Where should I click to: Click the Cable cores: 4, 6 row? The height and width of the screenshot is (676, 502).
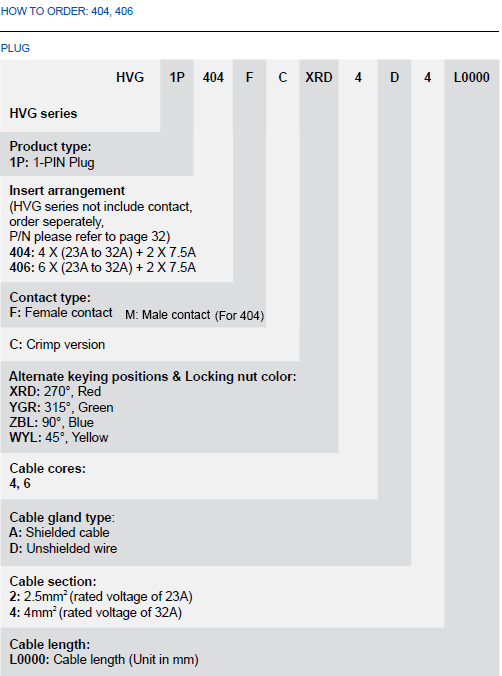click(189, 476)
